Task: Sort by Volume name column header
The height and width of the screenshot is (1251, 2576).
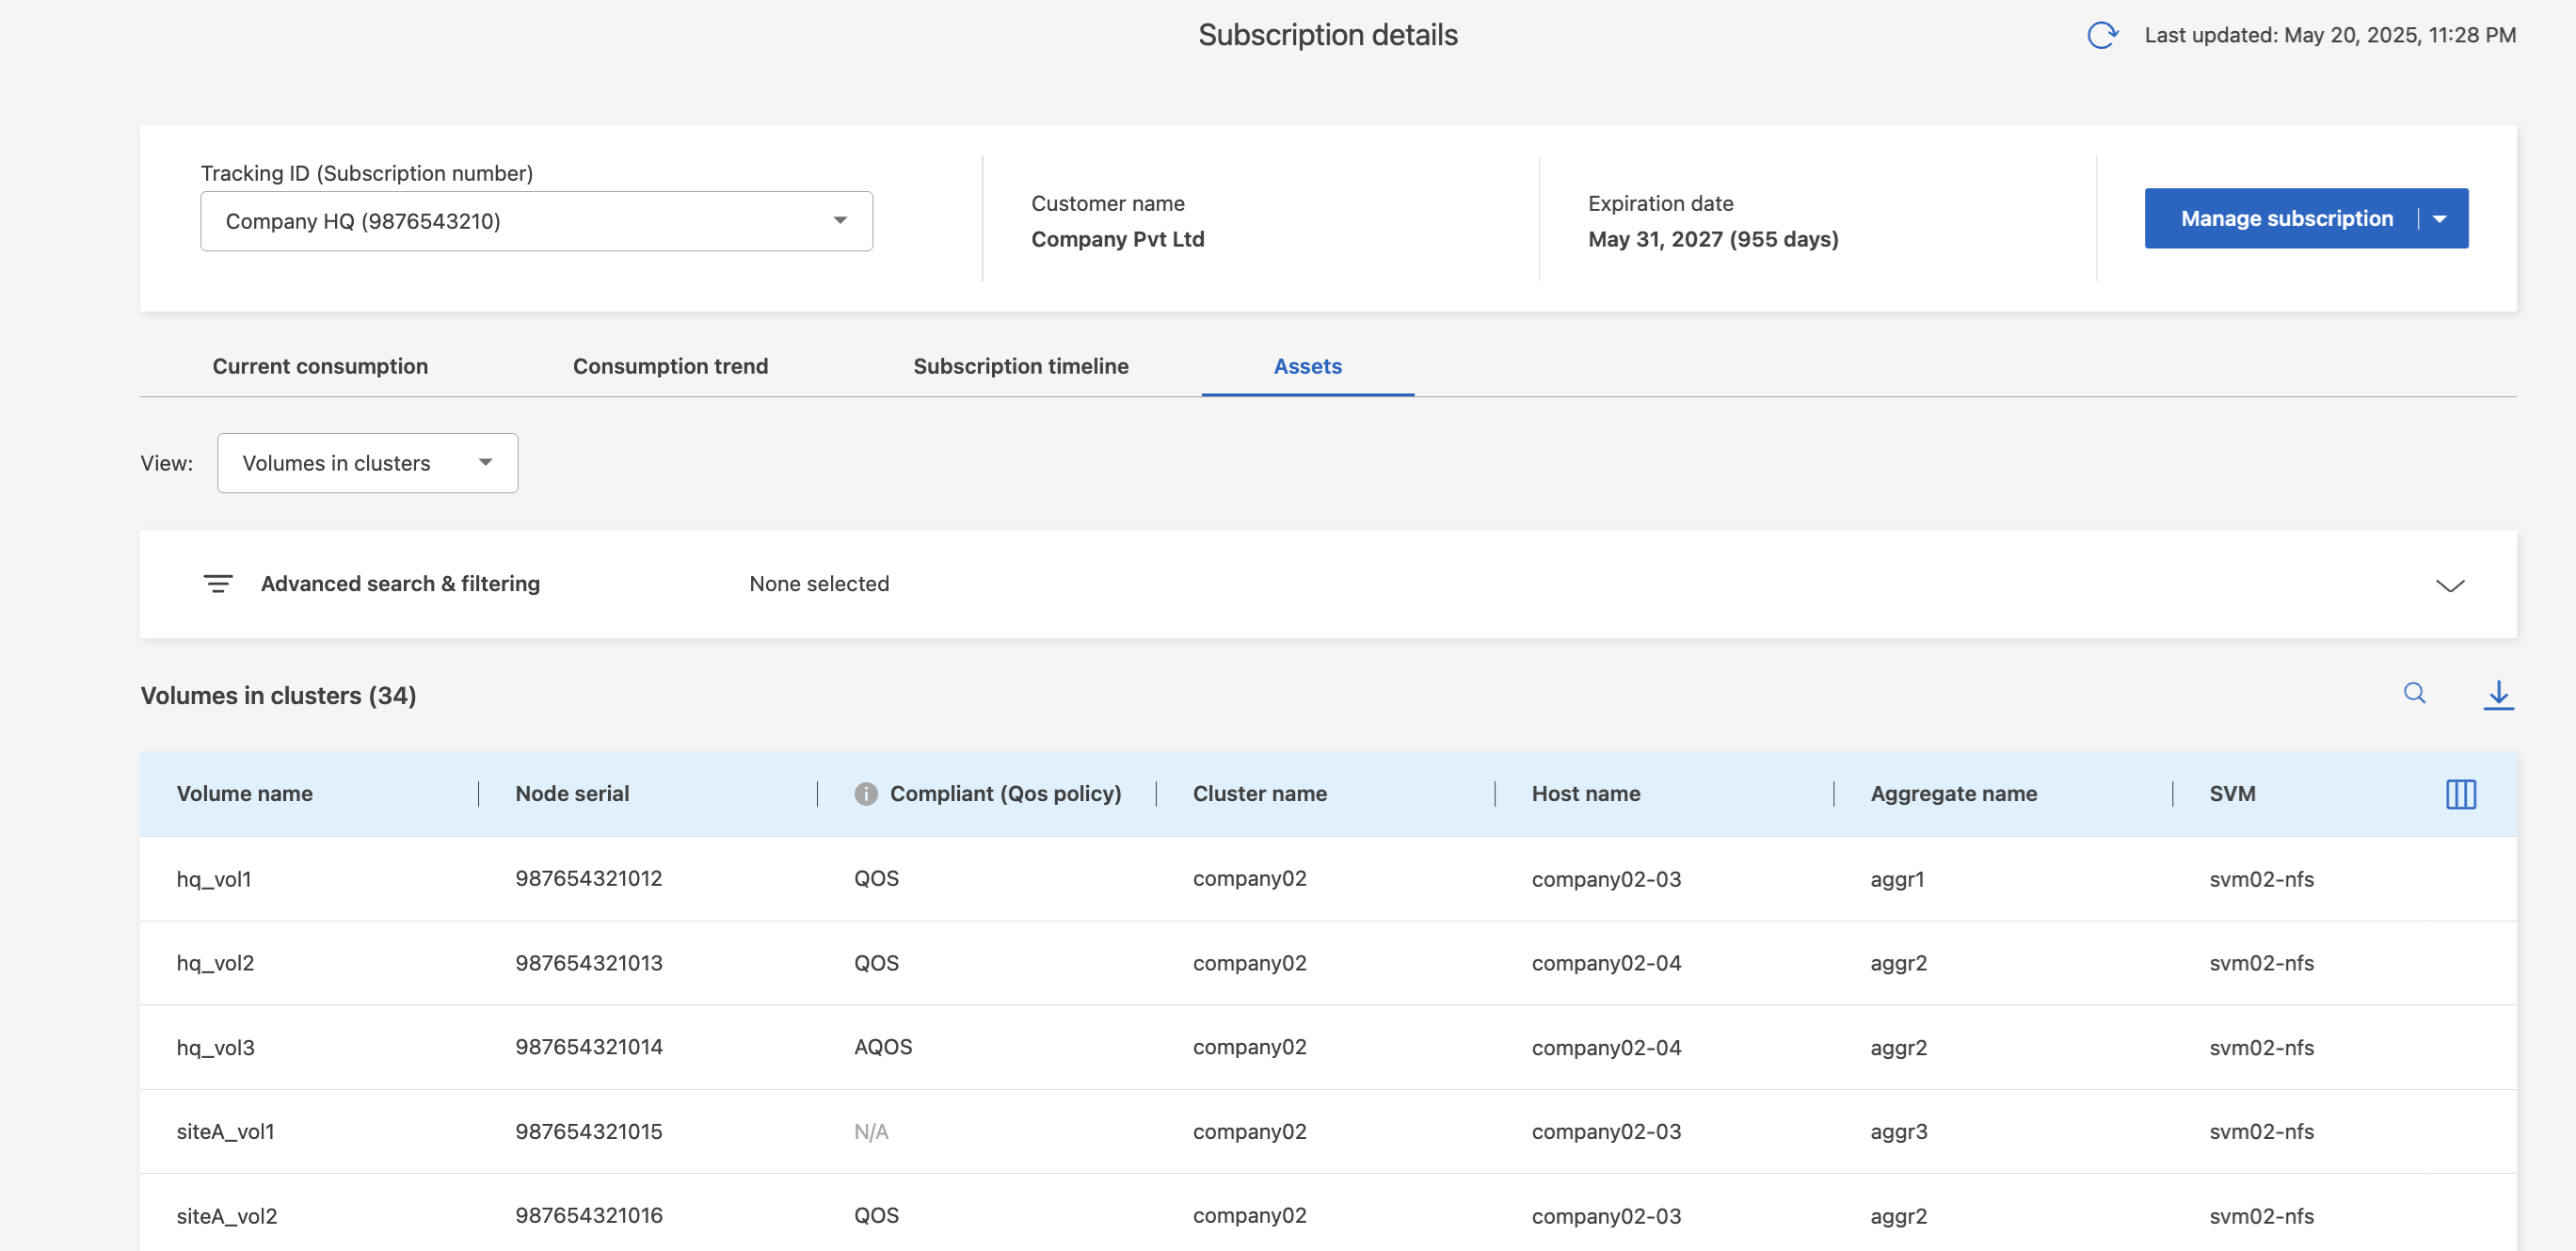Action: [245, 794]
